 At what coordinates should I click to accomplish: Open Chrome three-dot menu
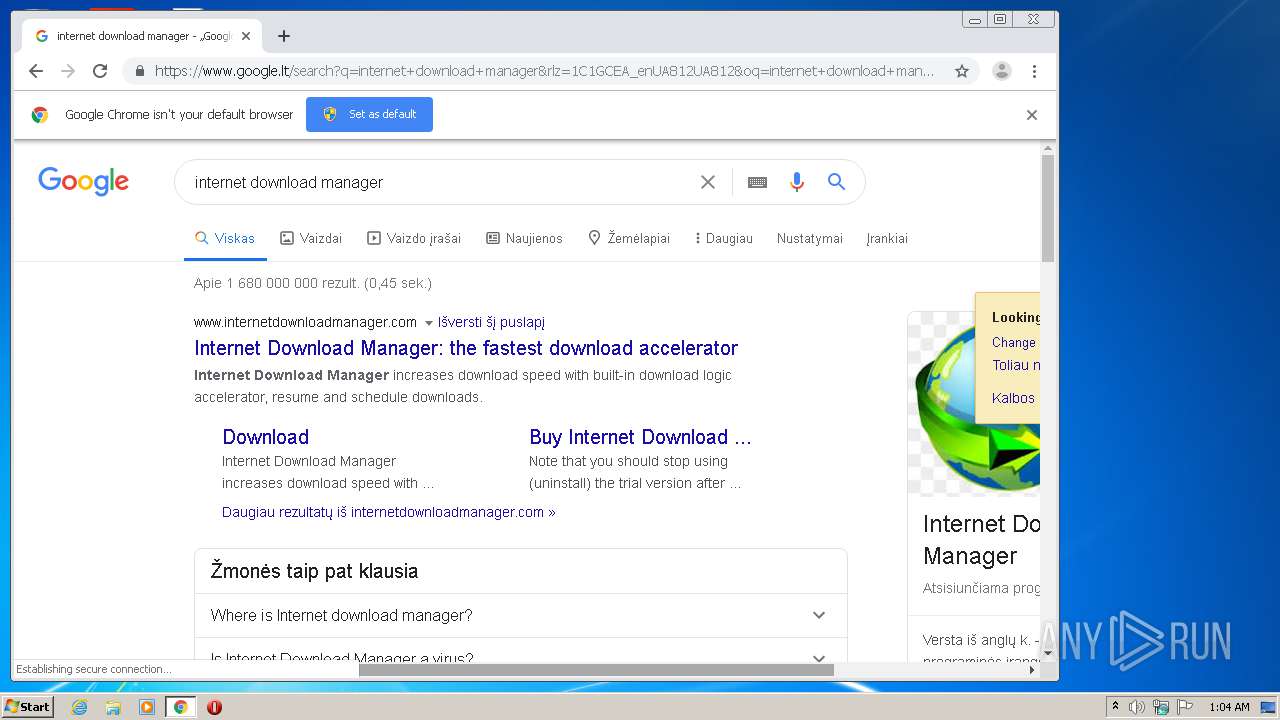[x=1034, y=71]
